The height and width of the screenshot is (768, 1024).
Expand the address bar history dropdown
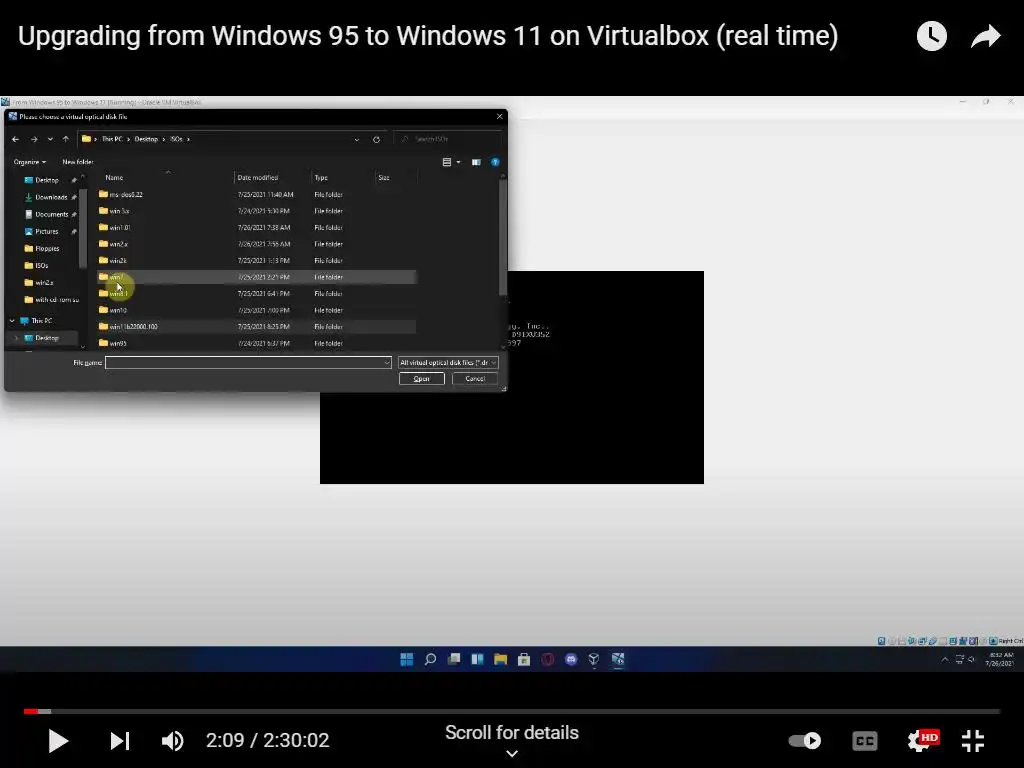click(357, 139)
